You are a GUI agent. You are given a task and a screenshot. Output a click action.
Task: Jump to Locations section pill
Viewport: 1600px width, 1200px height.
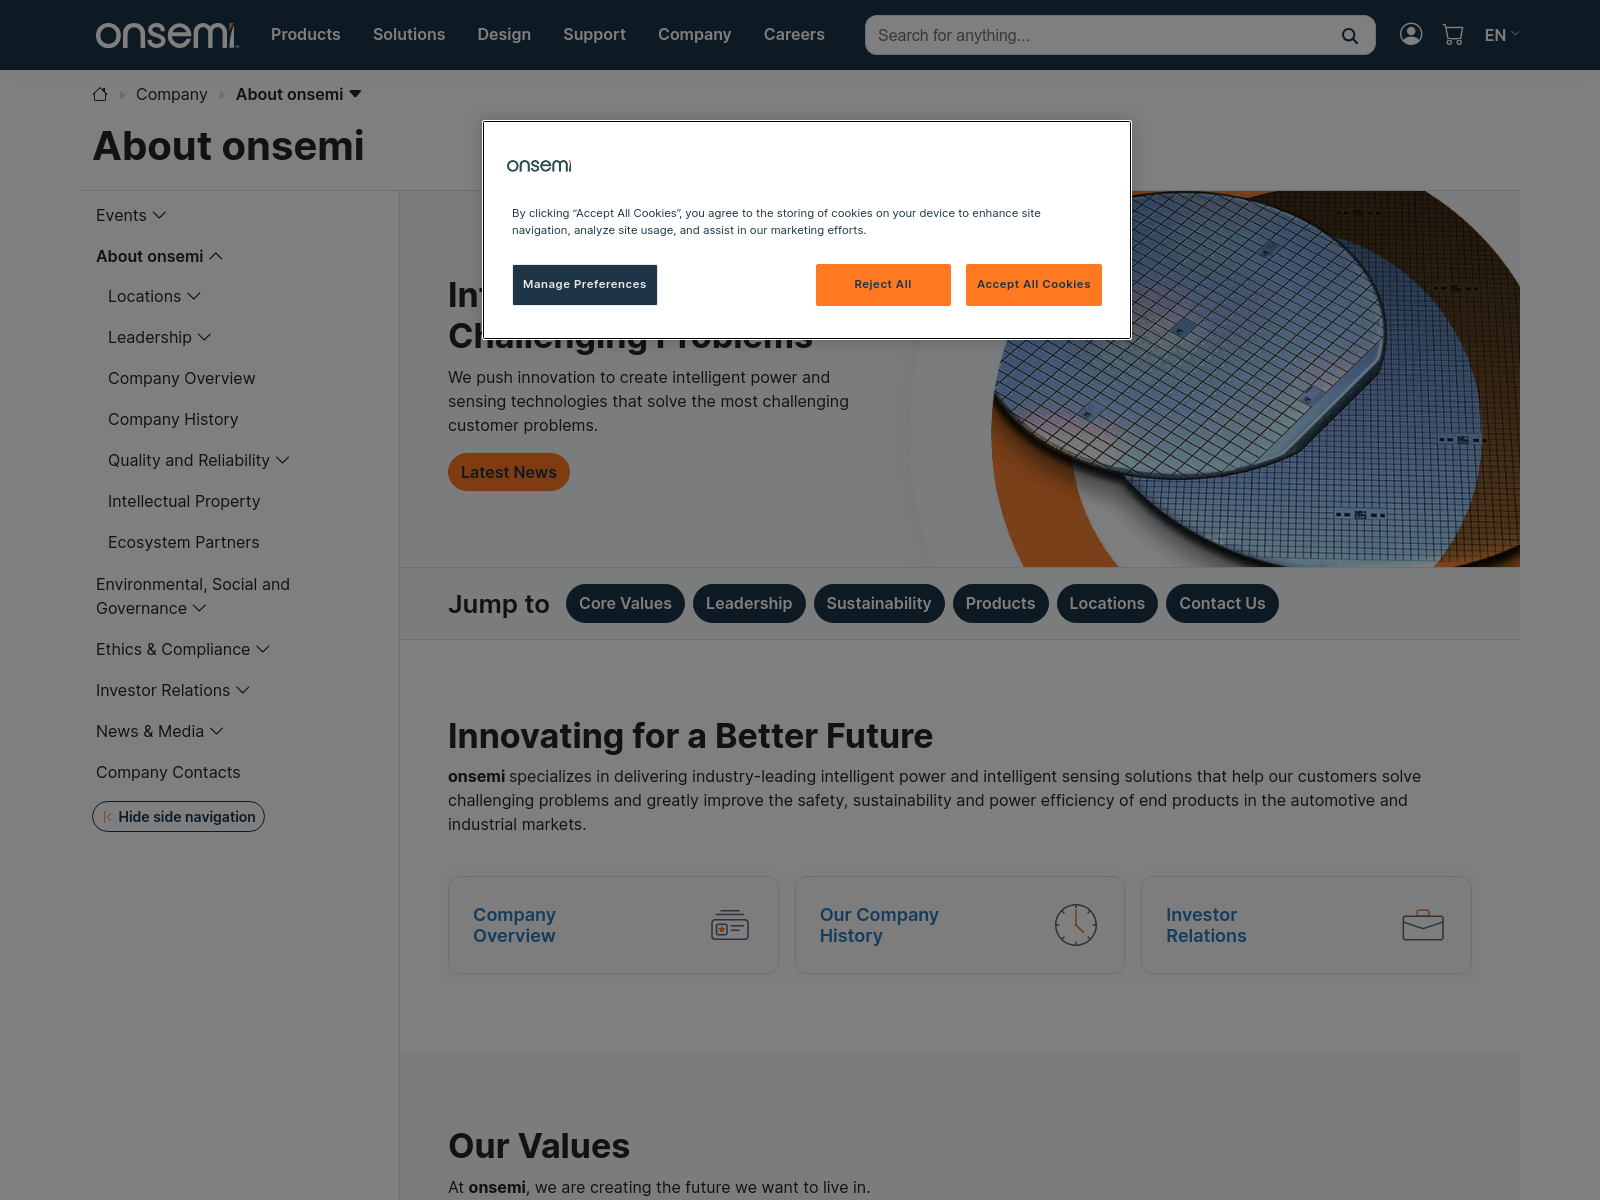pyautogui.click(x=1107, y=603)
